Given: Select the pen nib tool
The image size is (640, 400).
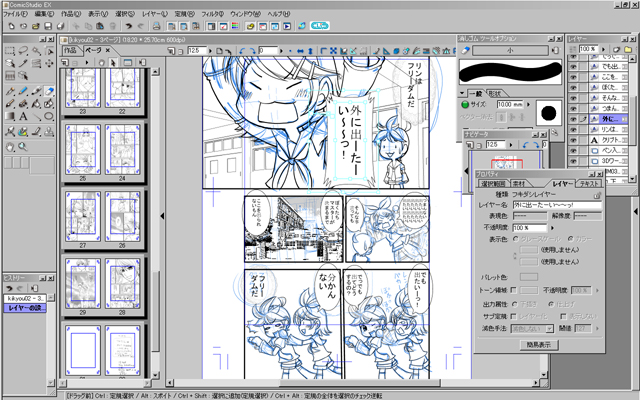Looking at the screenshot, I should [x=10, y=91].
